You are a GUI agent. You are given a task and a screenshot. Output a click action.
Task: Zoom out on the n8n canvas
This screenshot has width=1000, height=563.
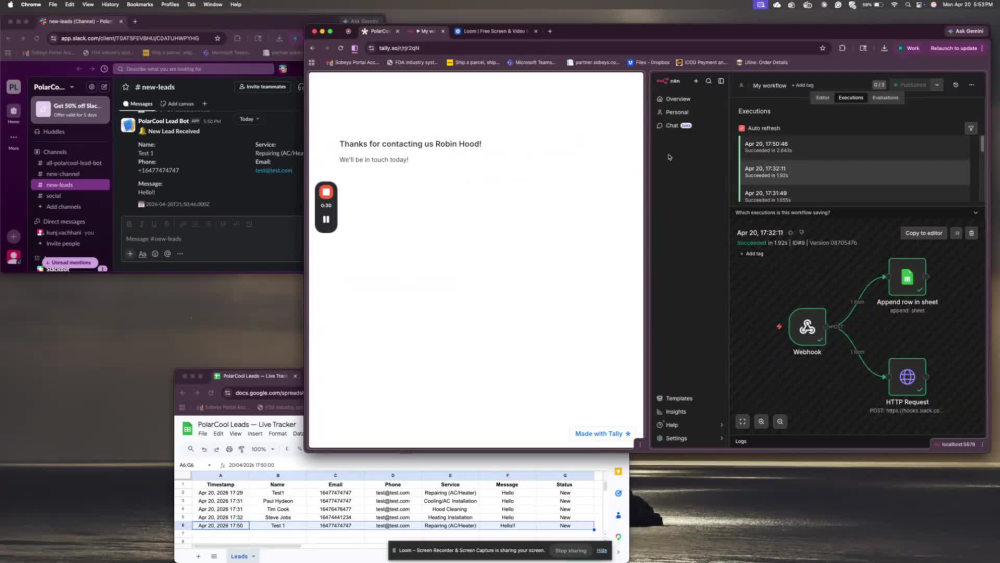click(780, 421)
